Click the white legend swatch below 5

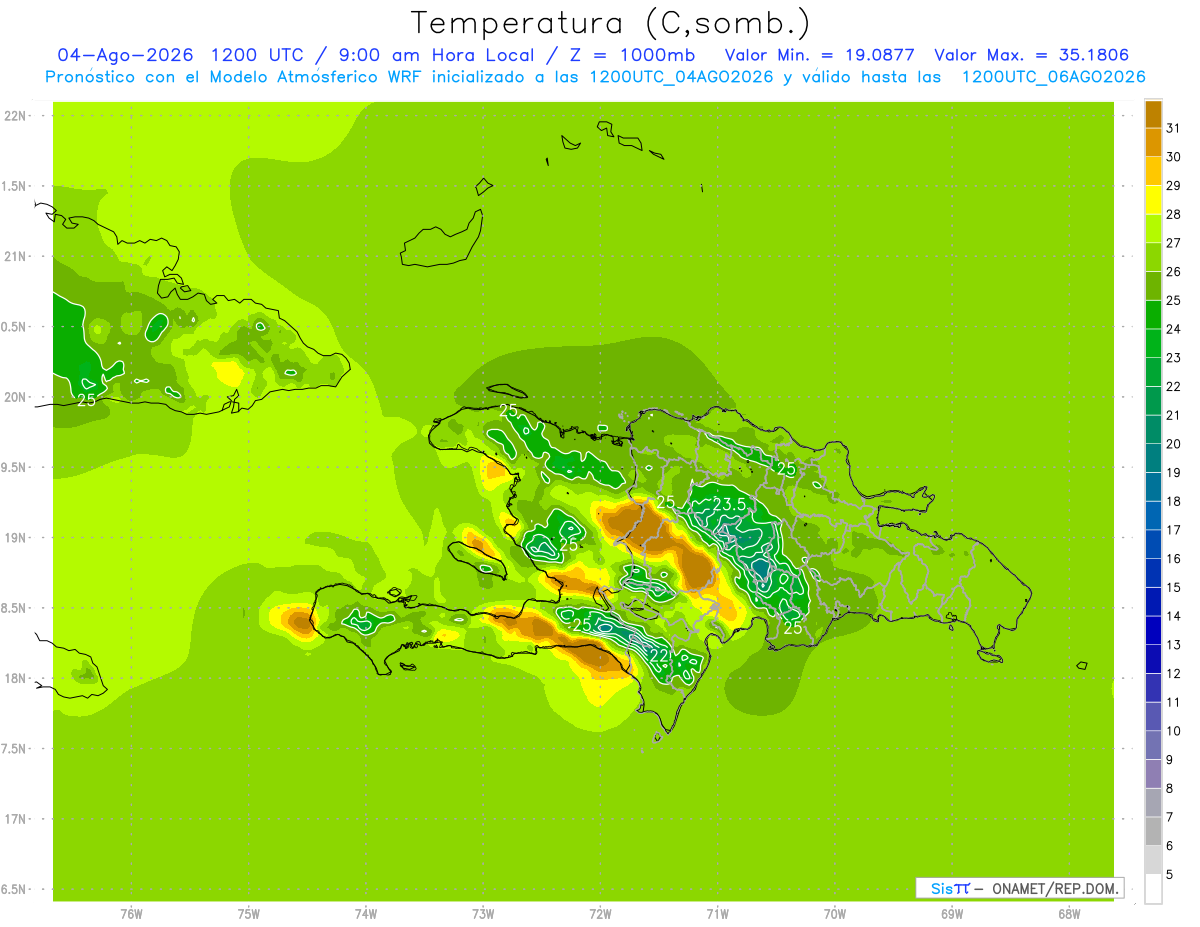1153,889
